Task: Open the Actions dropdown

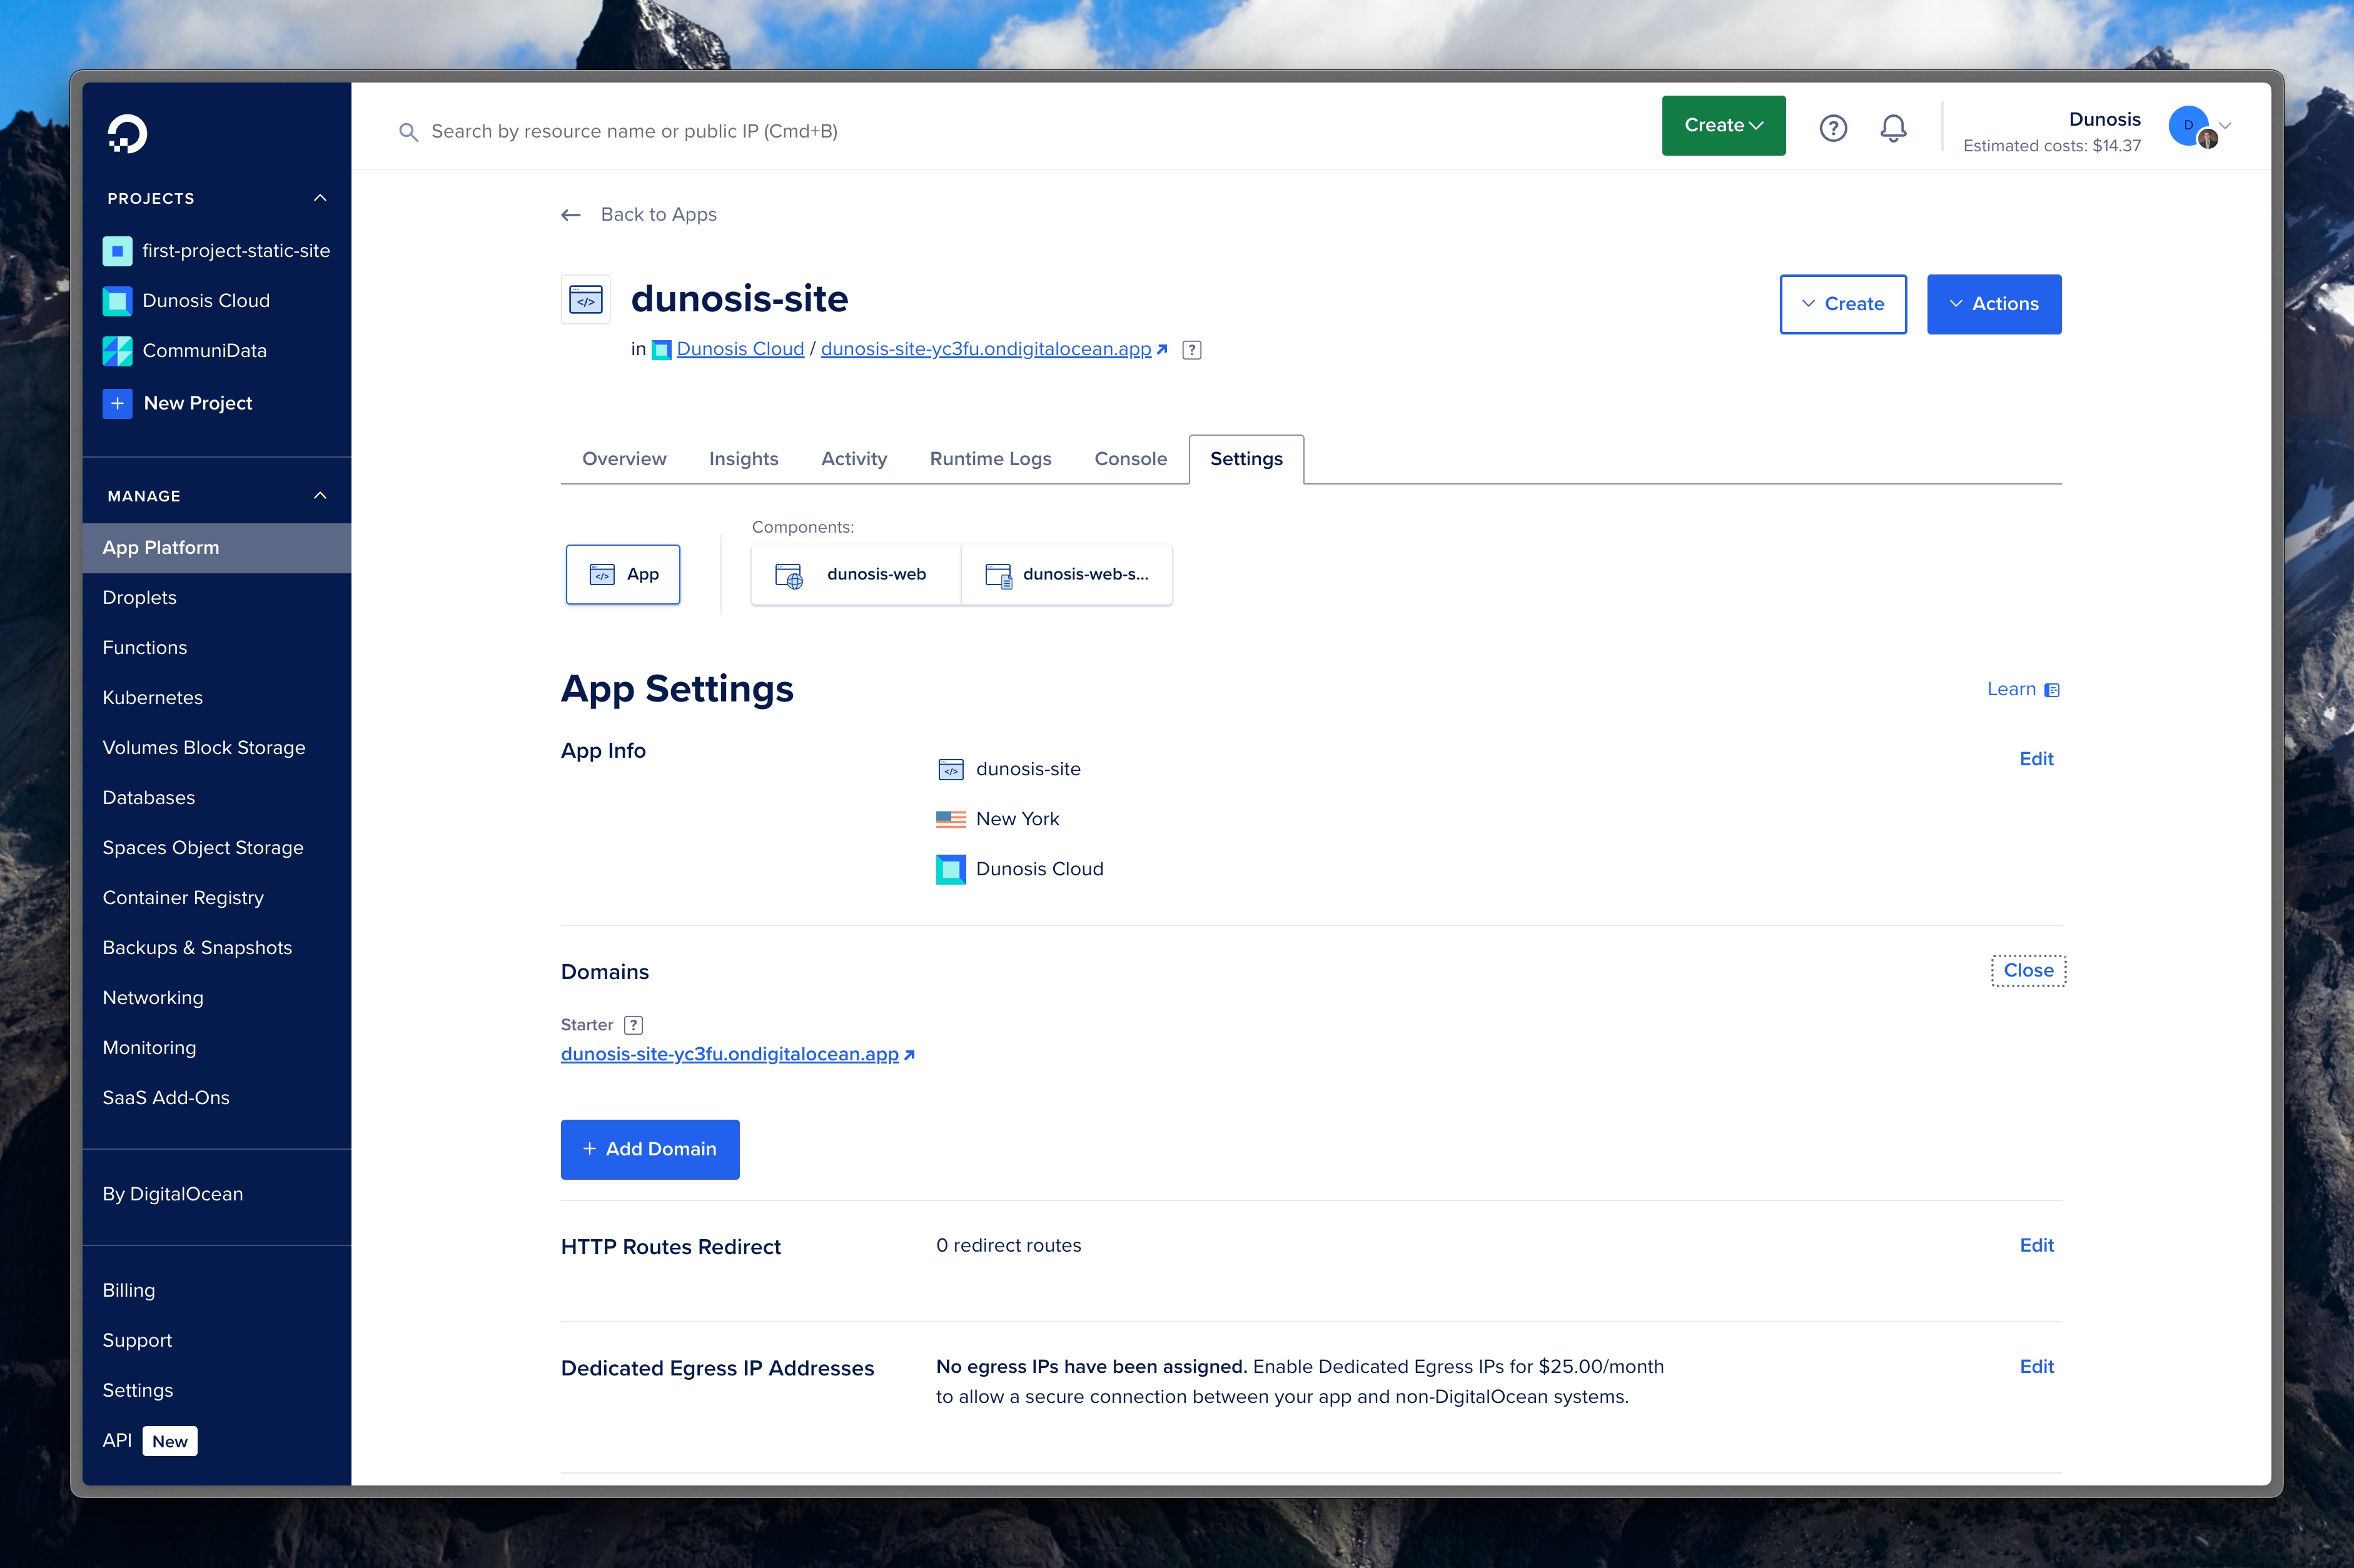Action: click(1993, 304)
